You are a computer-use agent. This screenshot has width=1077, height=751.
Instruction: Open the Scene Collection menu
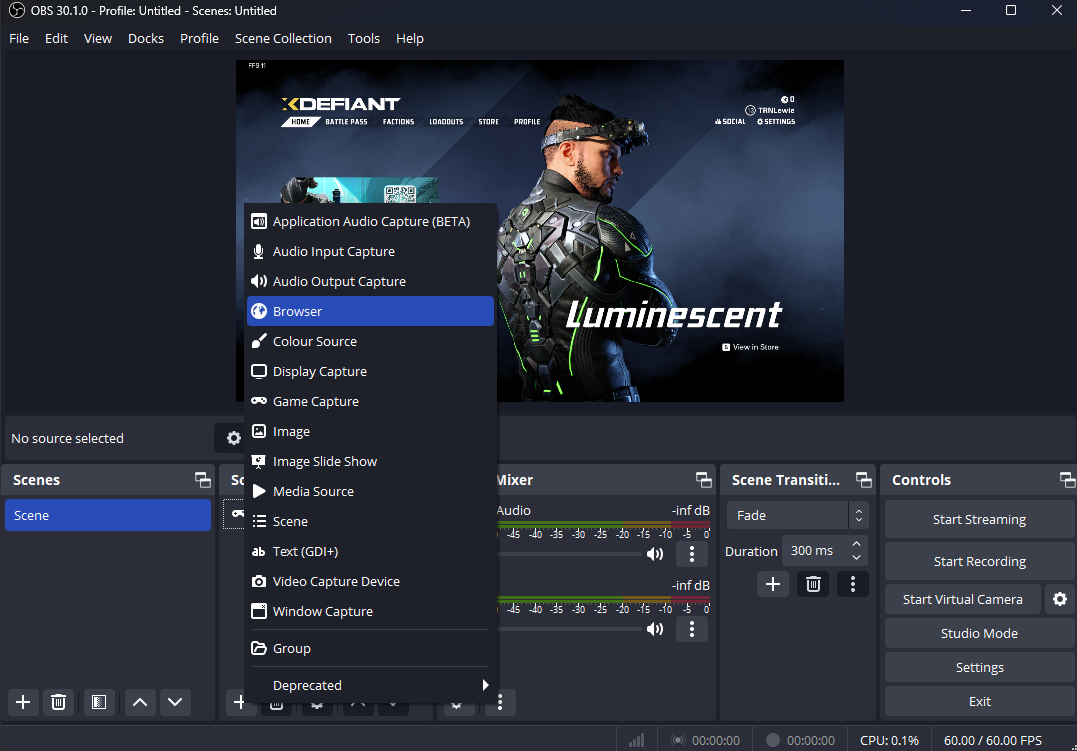tap(283, 38)
